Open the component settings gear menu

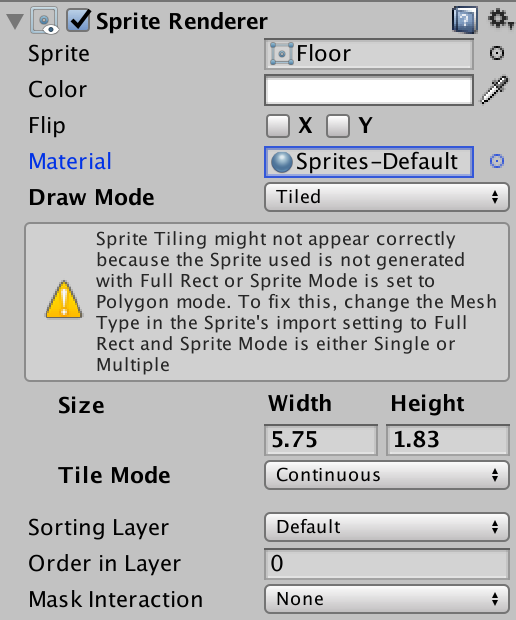pos(499,19)
